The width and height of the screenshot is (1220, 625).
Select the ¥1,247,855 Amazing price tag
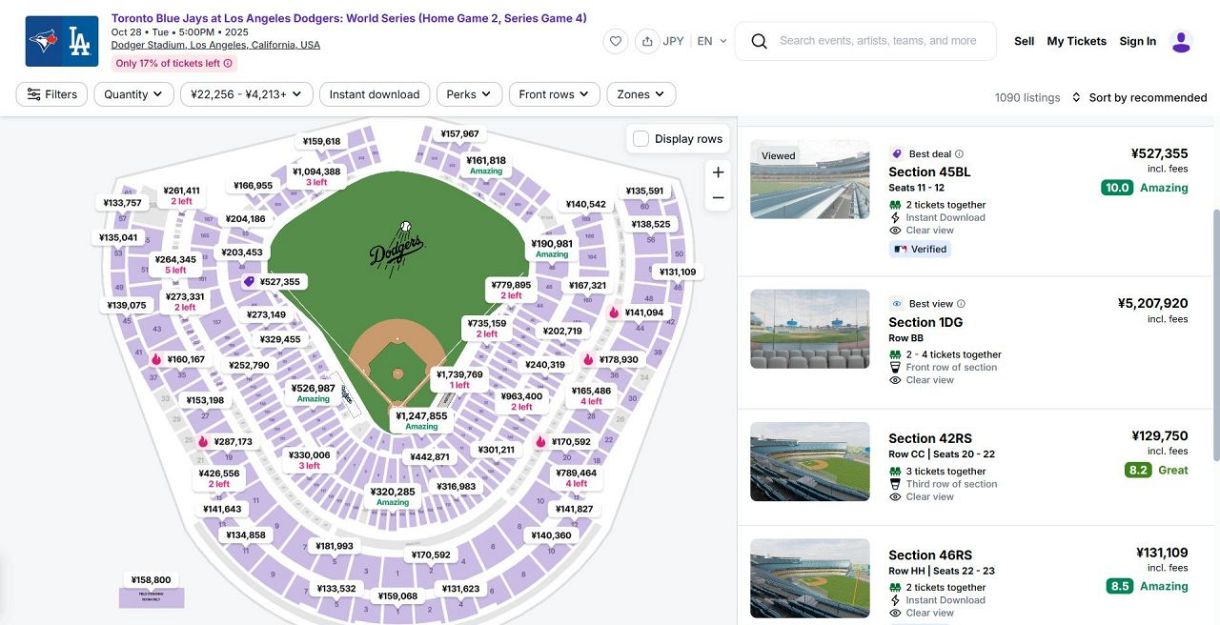(x=422, y=420)
